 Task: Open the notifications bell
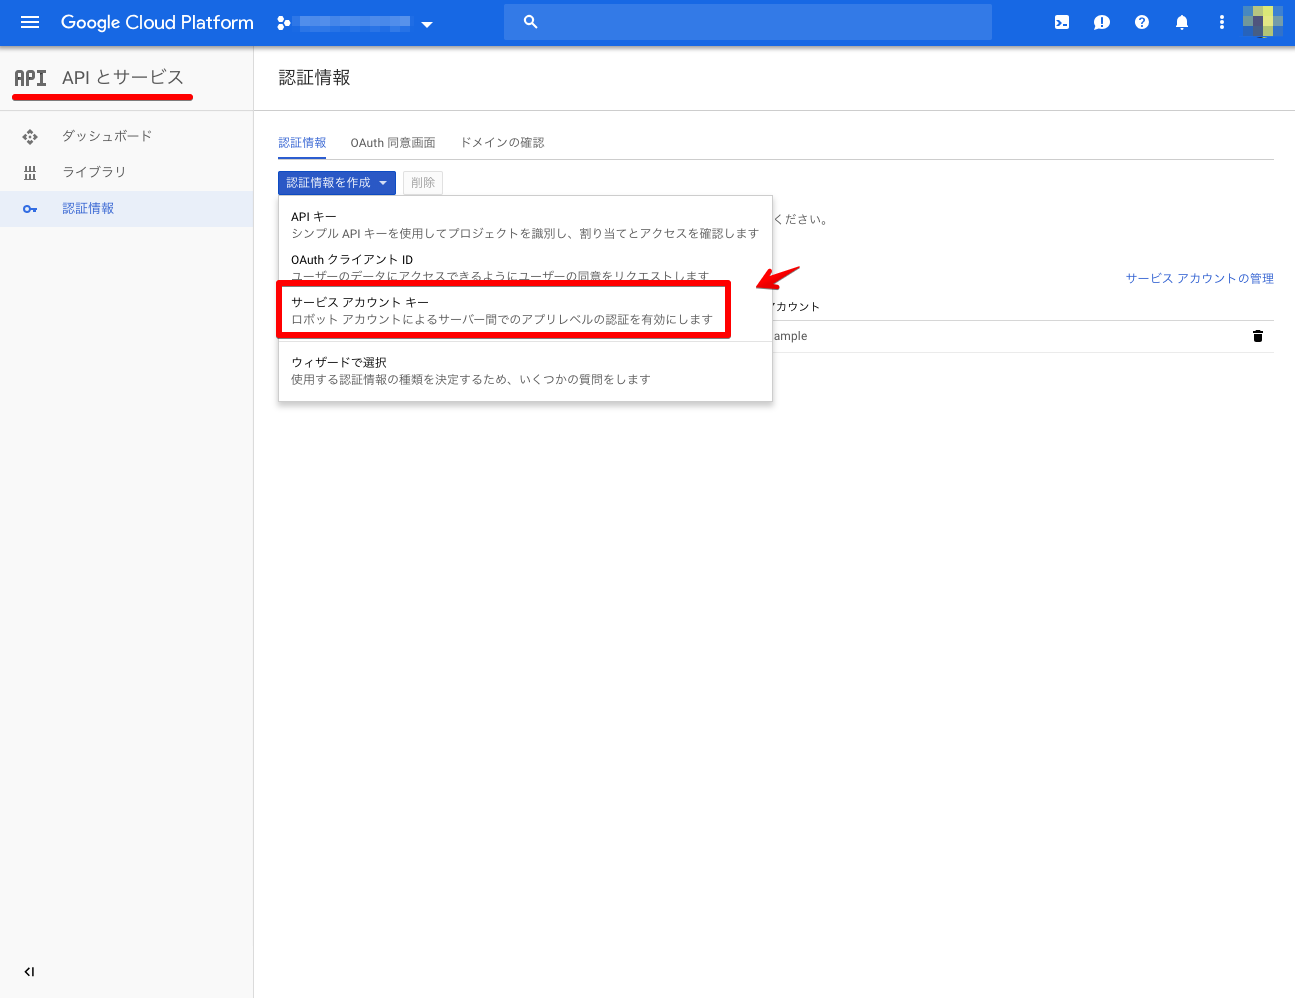[1182, 22]
